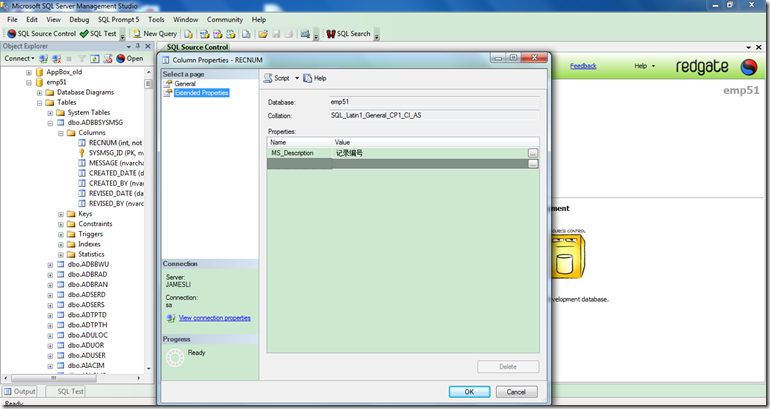Screen dimensions: 770x409
Task: Click empty new property name cell
Action: tap(300, 164)
